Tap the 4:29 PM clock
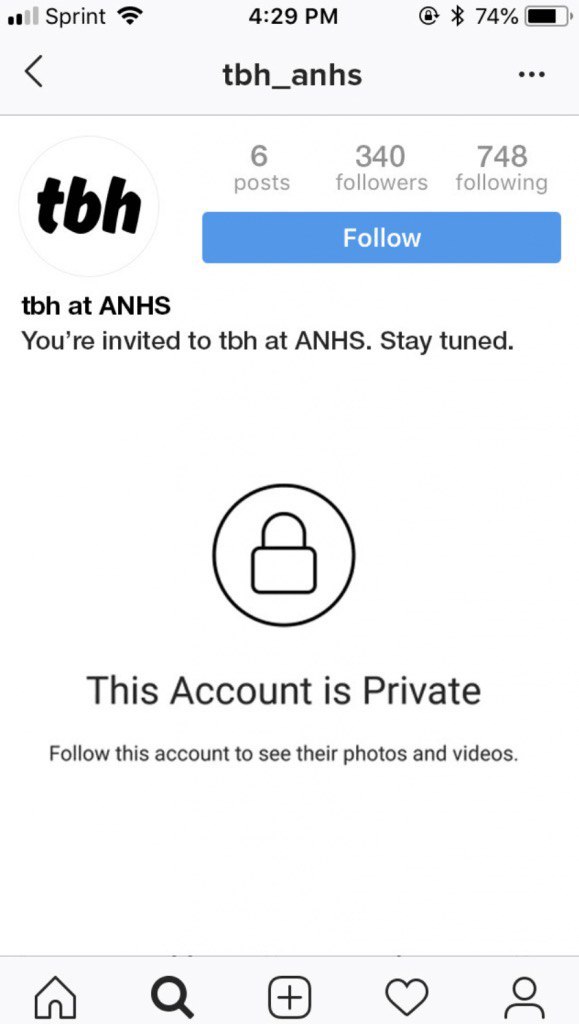The height and width of the screenshot is (1024, 579). 293,18
